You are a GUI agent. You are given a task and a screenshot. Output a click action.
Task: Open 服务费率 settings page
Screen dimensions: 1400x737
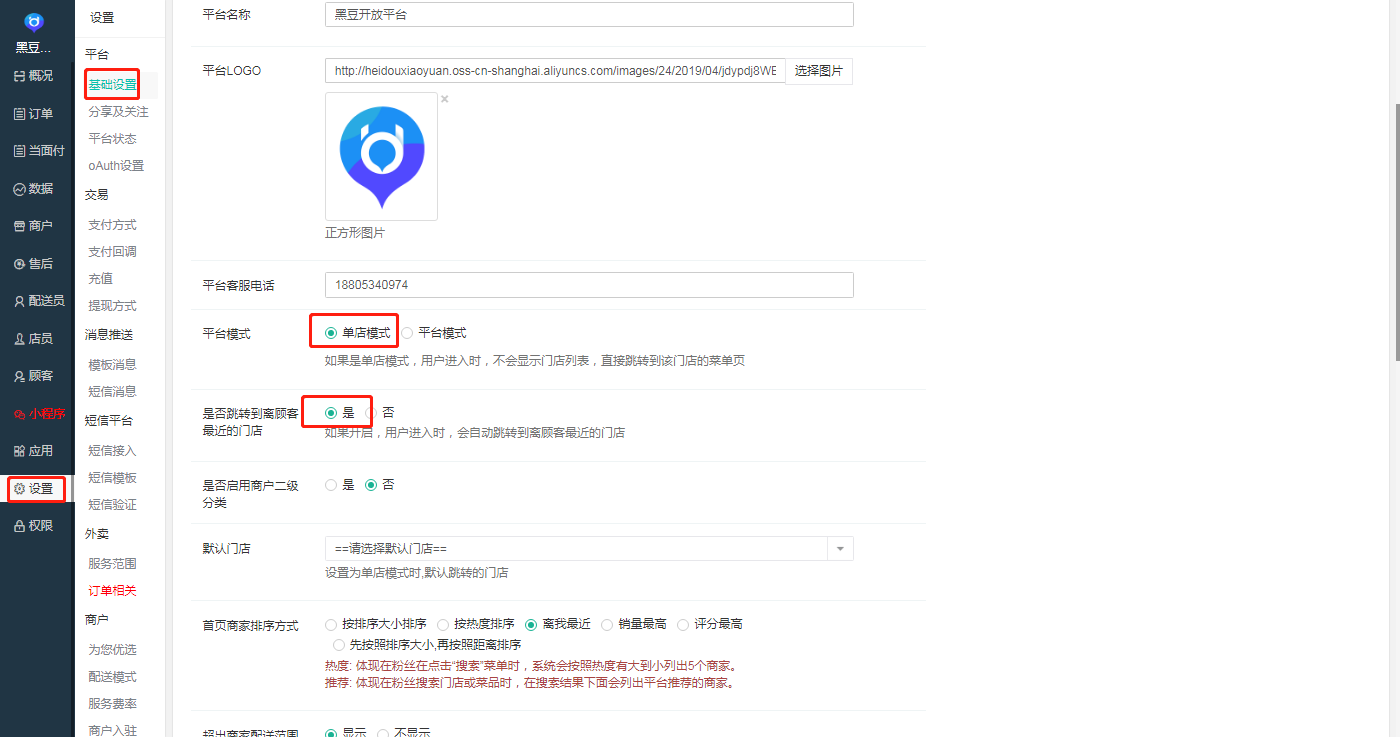tap(112, 704)
